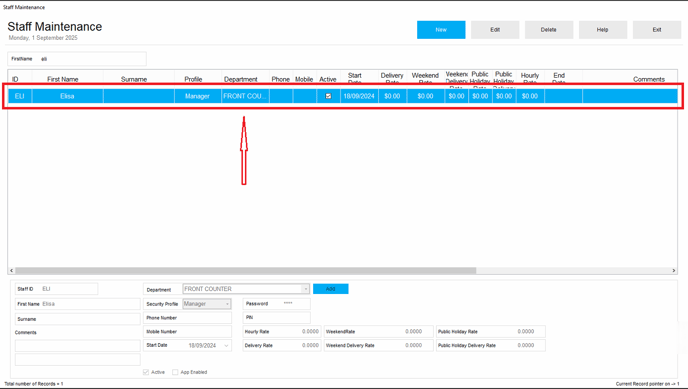The image size is (688, 389).
Task: Click the Mobile column header
Action: [304, 79]
